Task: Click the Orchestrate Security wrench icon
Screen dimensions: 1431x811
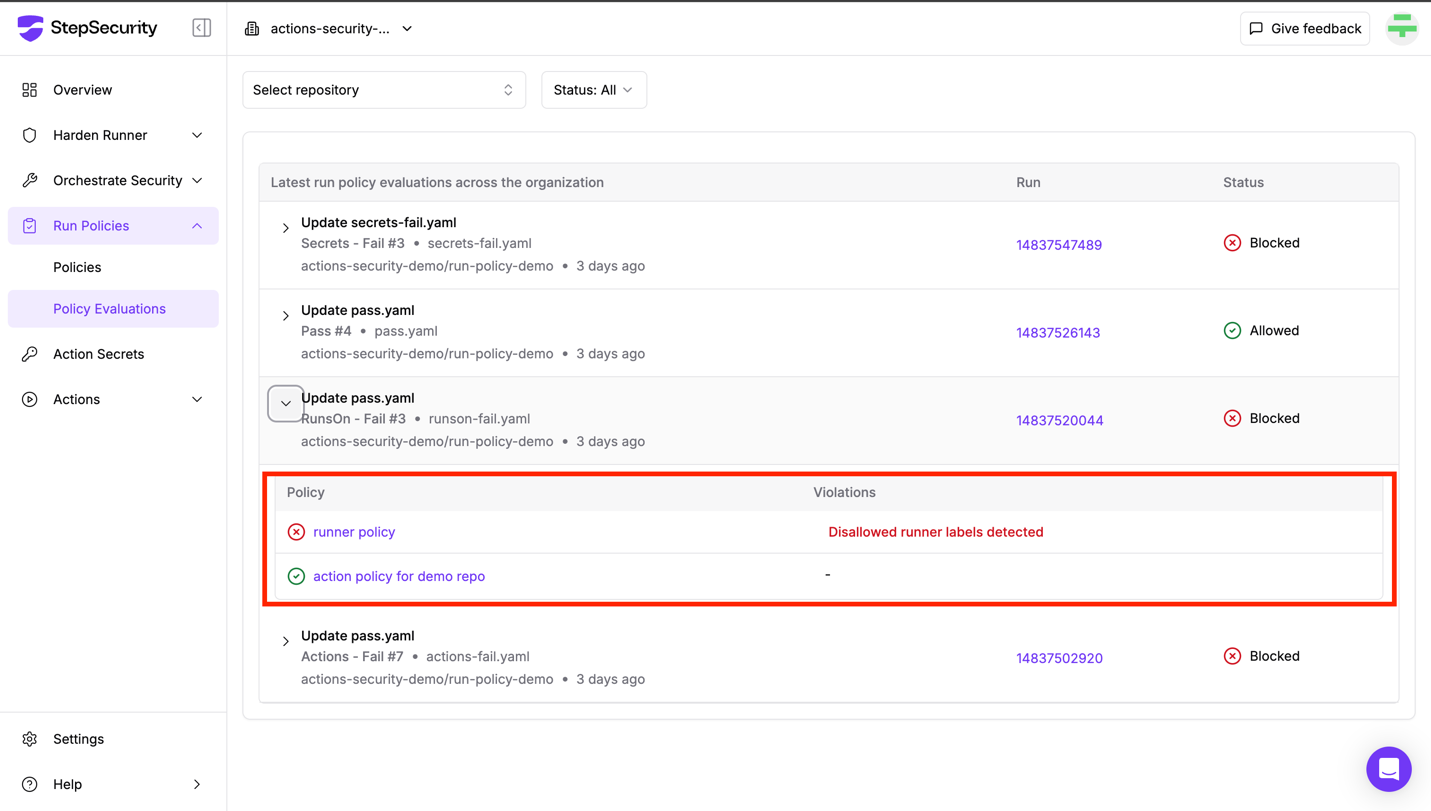Action: 30,180
